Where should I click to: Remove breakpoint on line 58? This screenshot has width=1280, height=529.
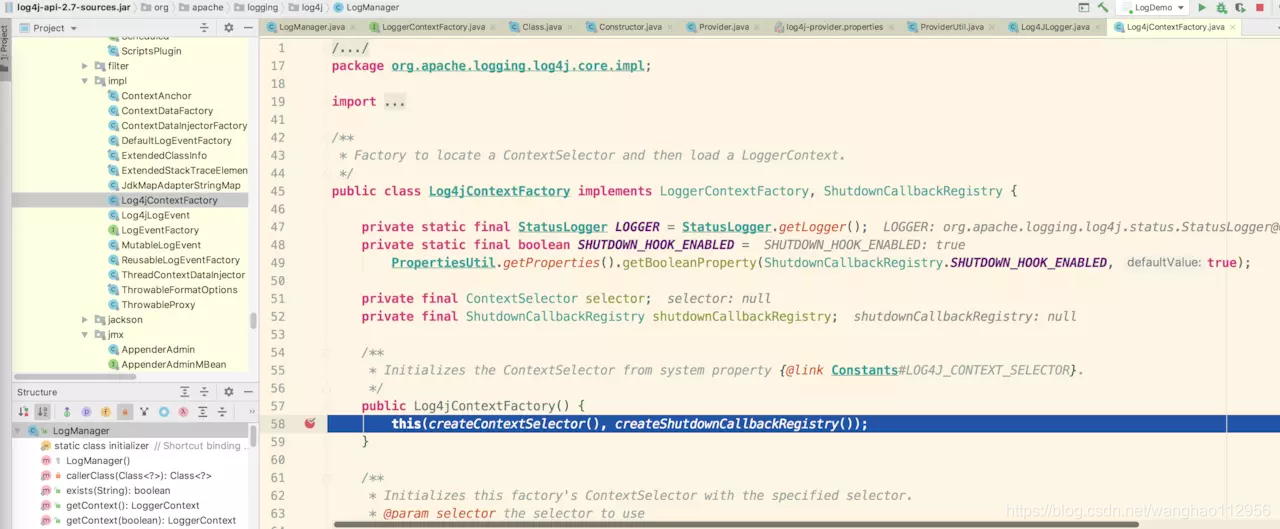coord(310,424)
